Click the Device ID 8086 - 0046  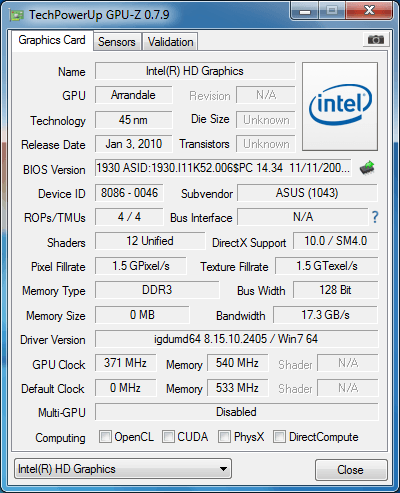129,193
